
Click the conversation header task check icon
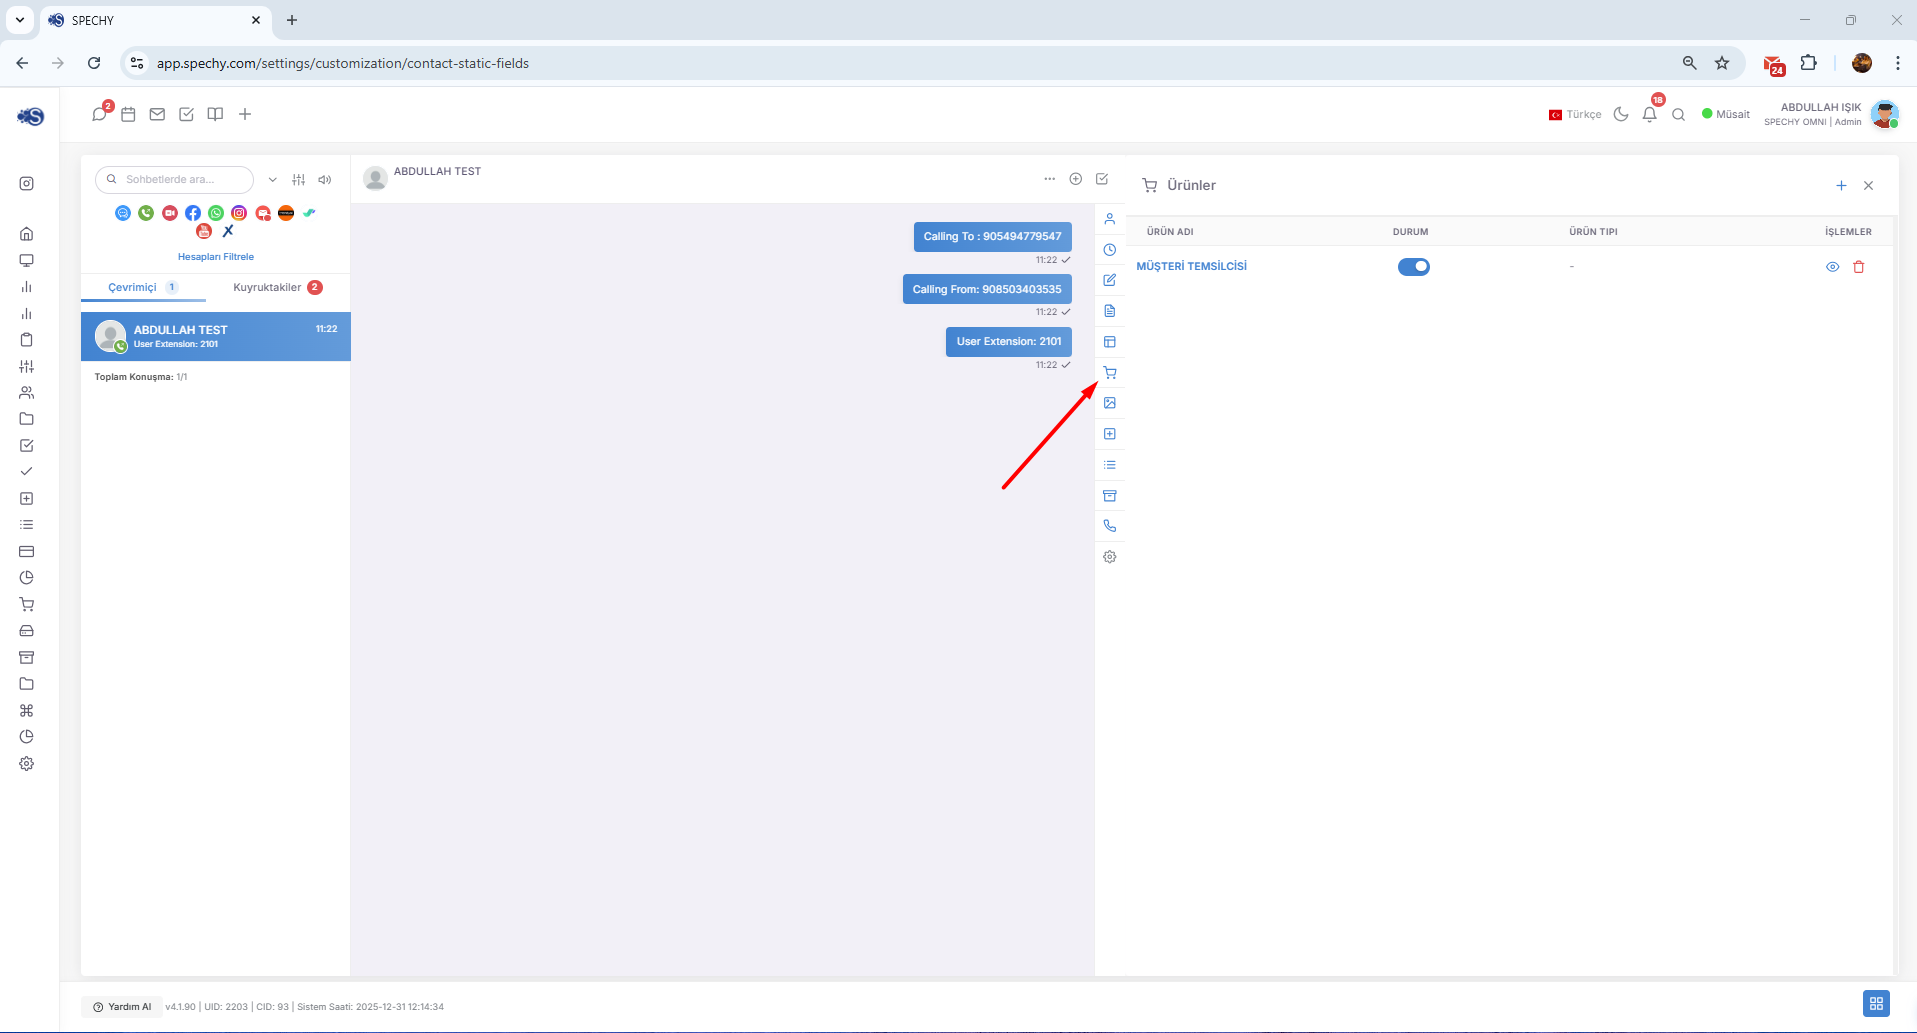pyautogui.click(x=1102, y=179)
